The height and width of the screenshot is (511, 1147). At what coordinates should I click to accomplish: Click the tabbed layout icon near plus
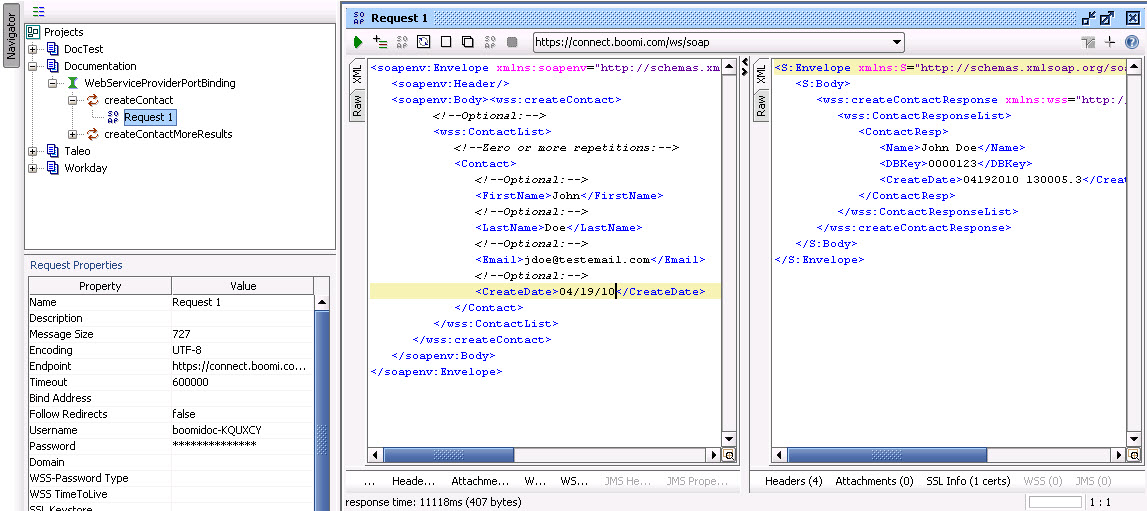tap(1088, 42)
